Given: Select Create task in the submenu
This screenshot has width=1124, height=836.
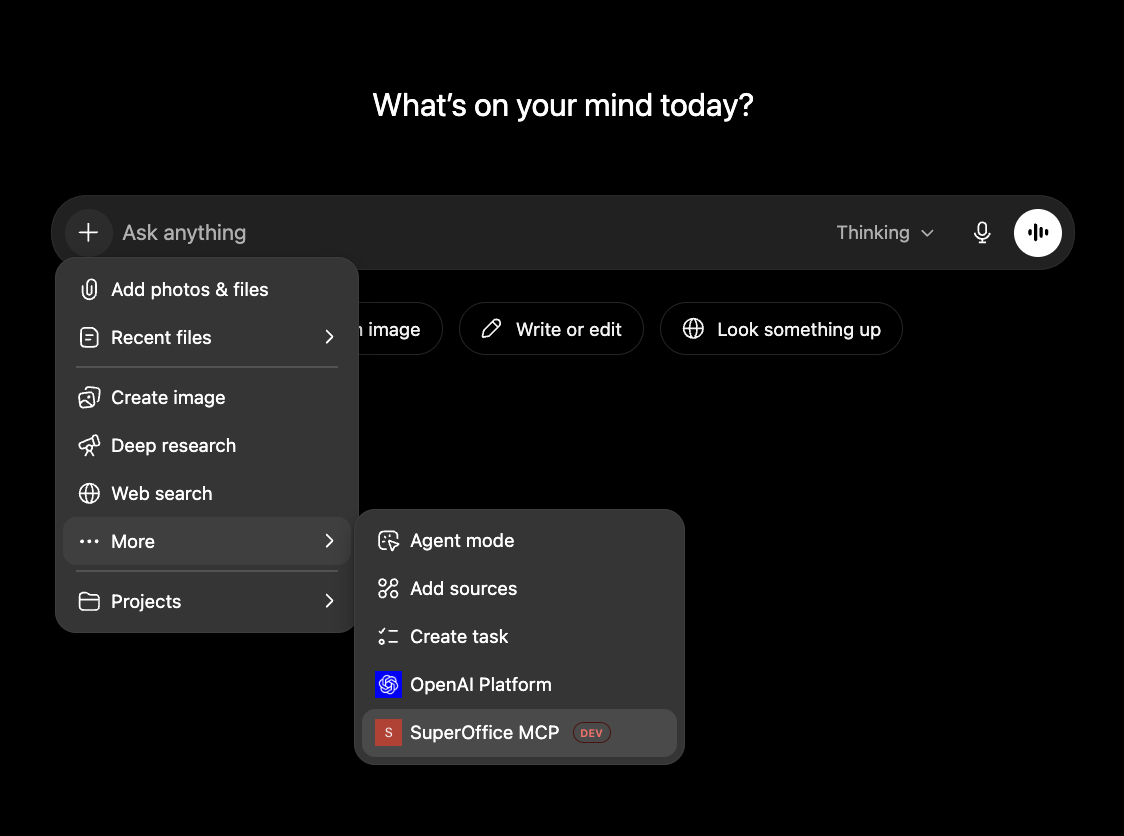Looking at the screenshot, I should (x=519, y=637).
